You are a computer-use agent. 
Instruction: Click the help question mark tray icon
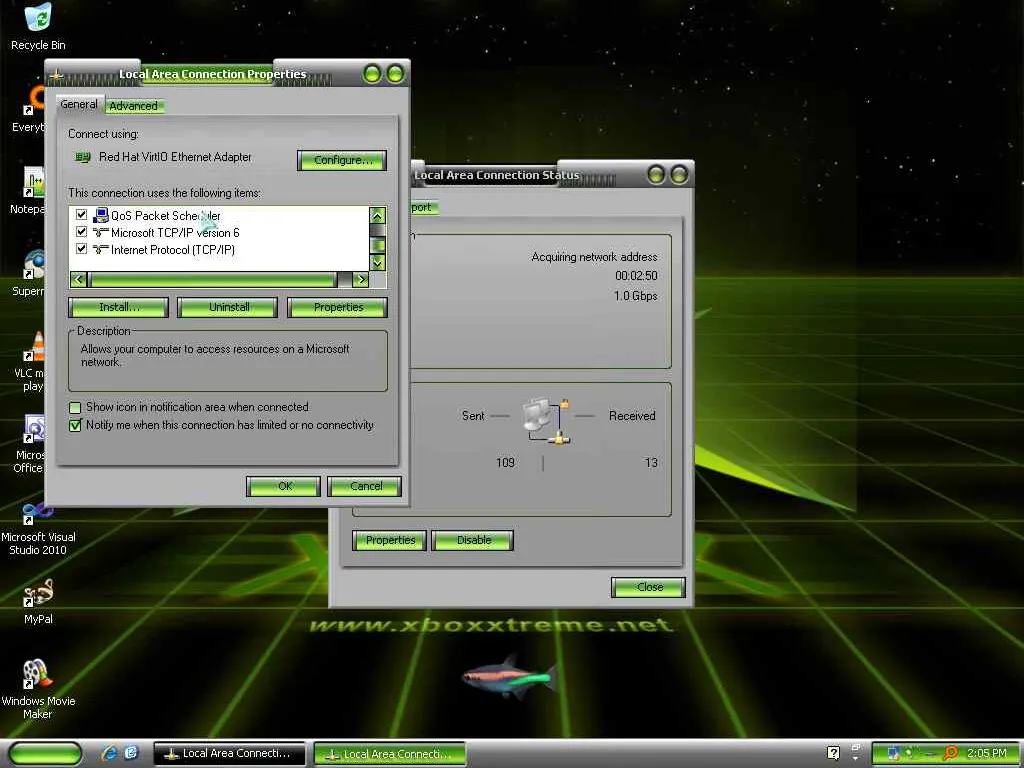833,753
